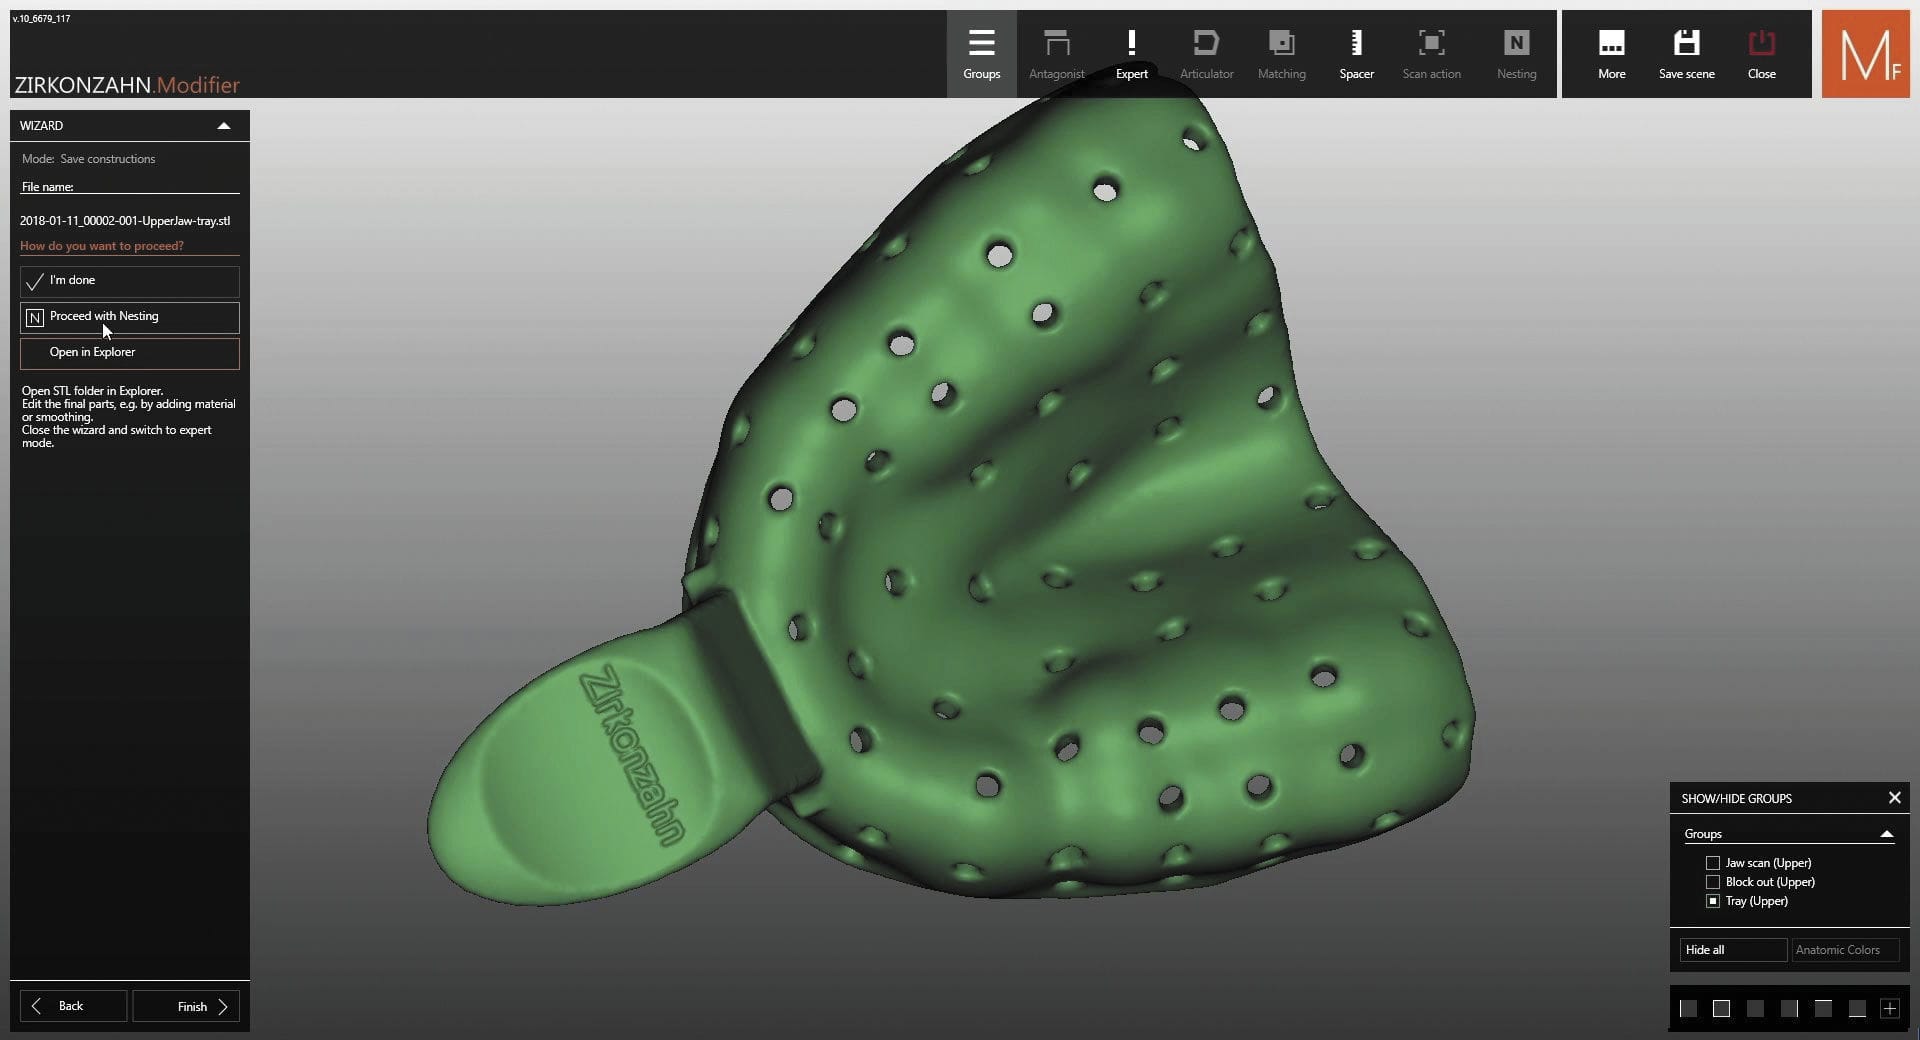
Task: Toggle Jaw scan (Upper) visibility checkbox
Action: pyautogui.click(x=1712, y=862)
